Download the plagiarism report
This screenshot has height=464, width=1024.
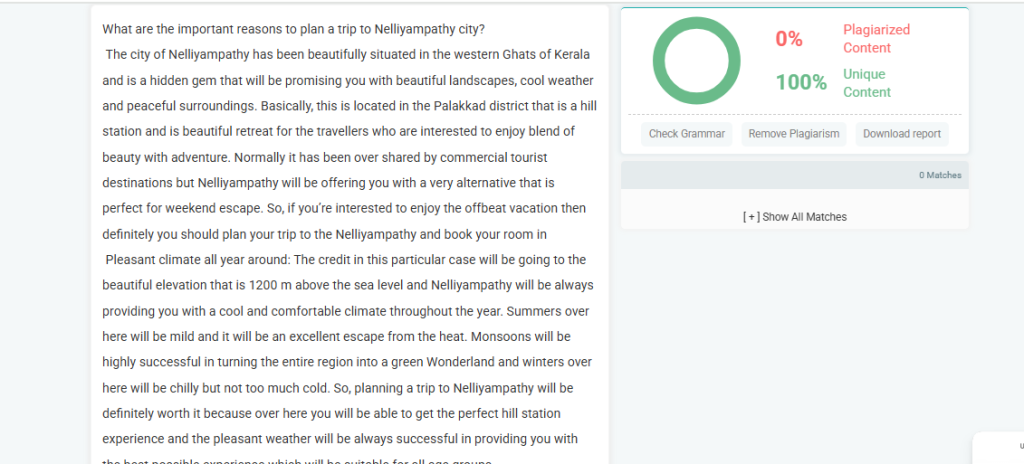[x=902, y=134]
